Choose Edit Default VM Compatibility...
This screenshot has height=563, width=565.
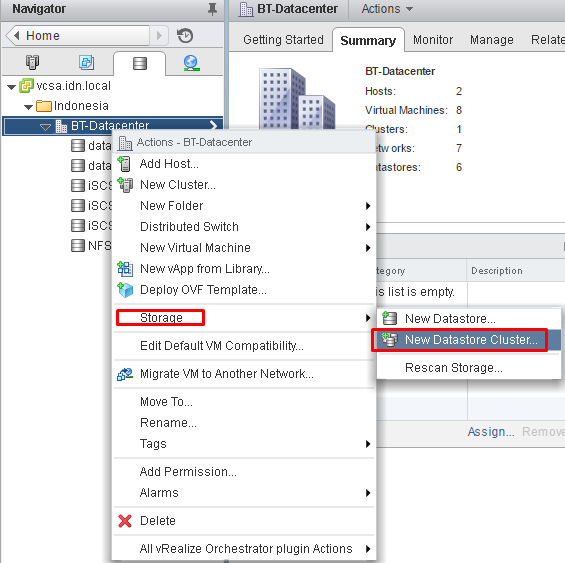[244, 346]
